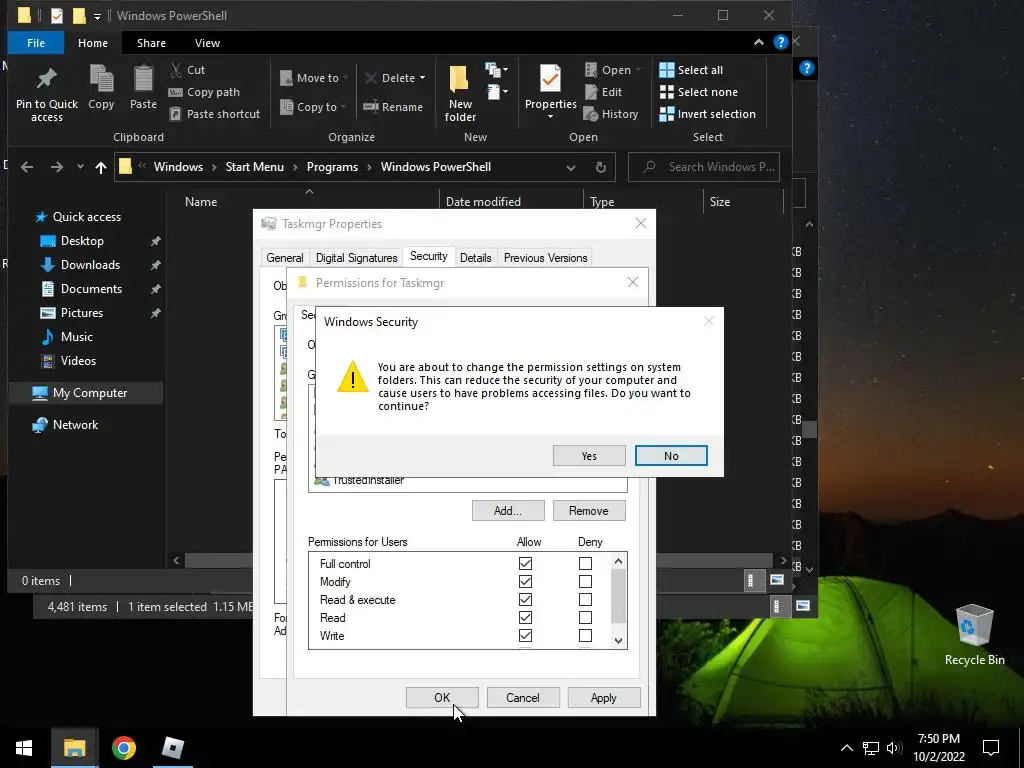This screenshot has width=1024, height=768.
Task: Go up one folder level
Action: coord(101,167)
